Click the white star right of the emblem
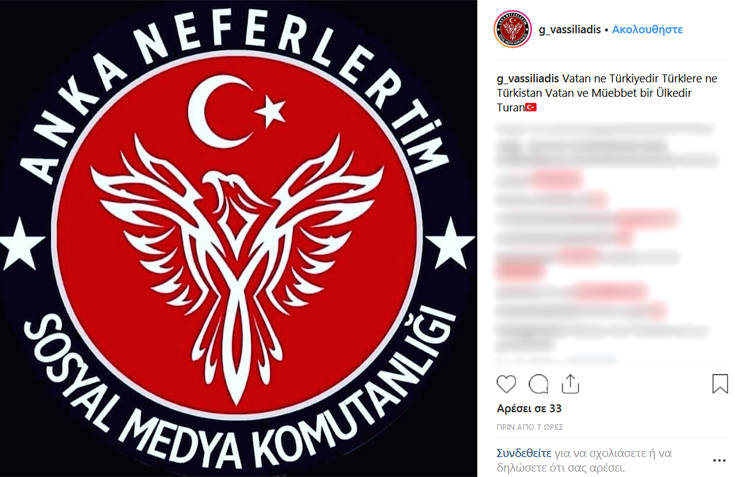735x477 pixels. coord(450,244)
